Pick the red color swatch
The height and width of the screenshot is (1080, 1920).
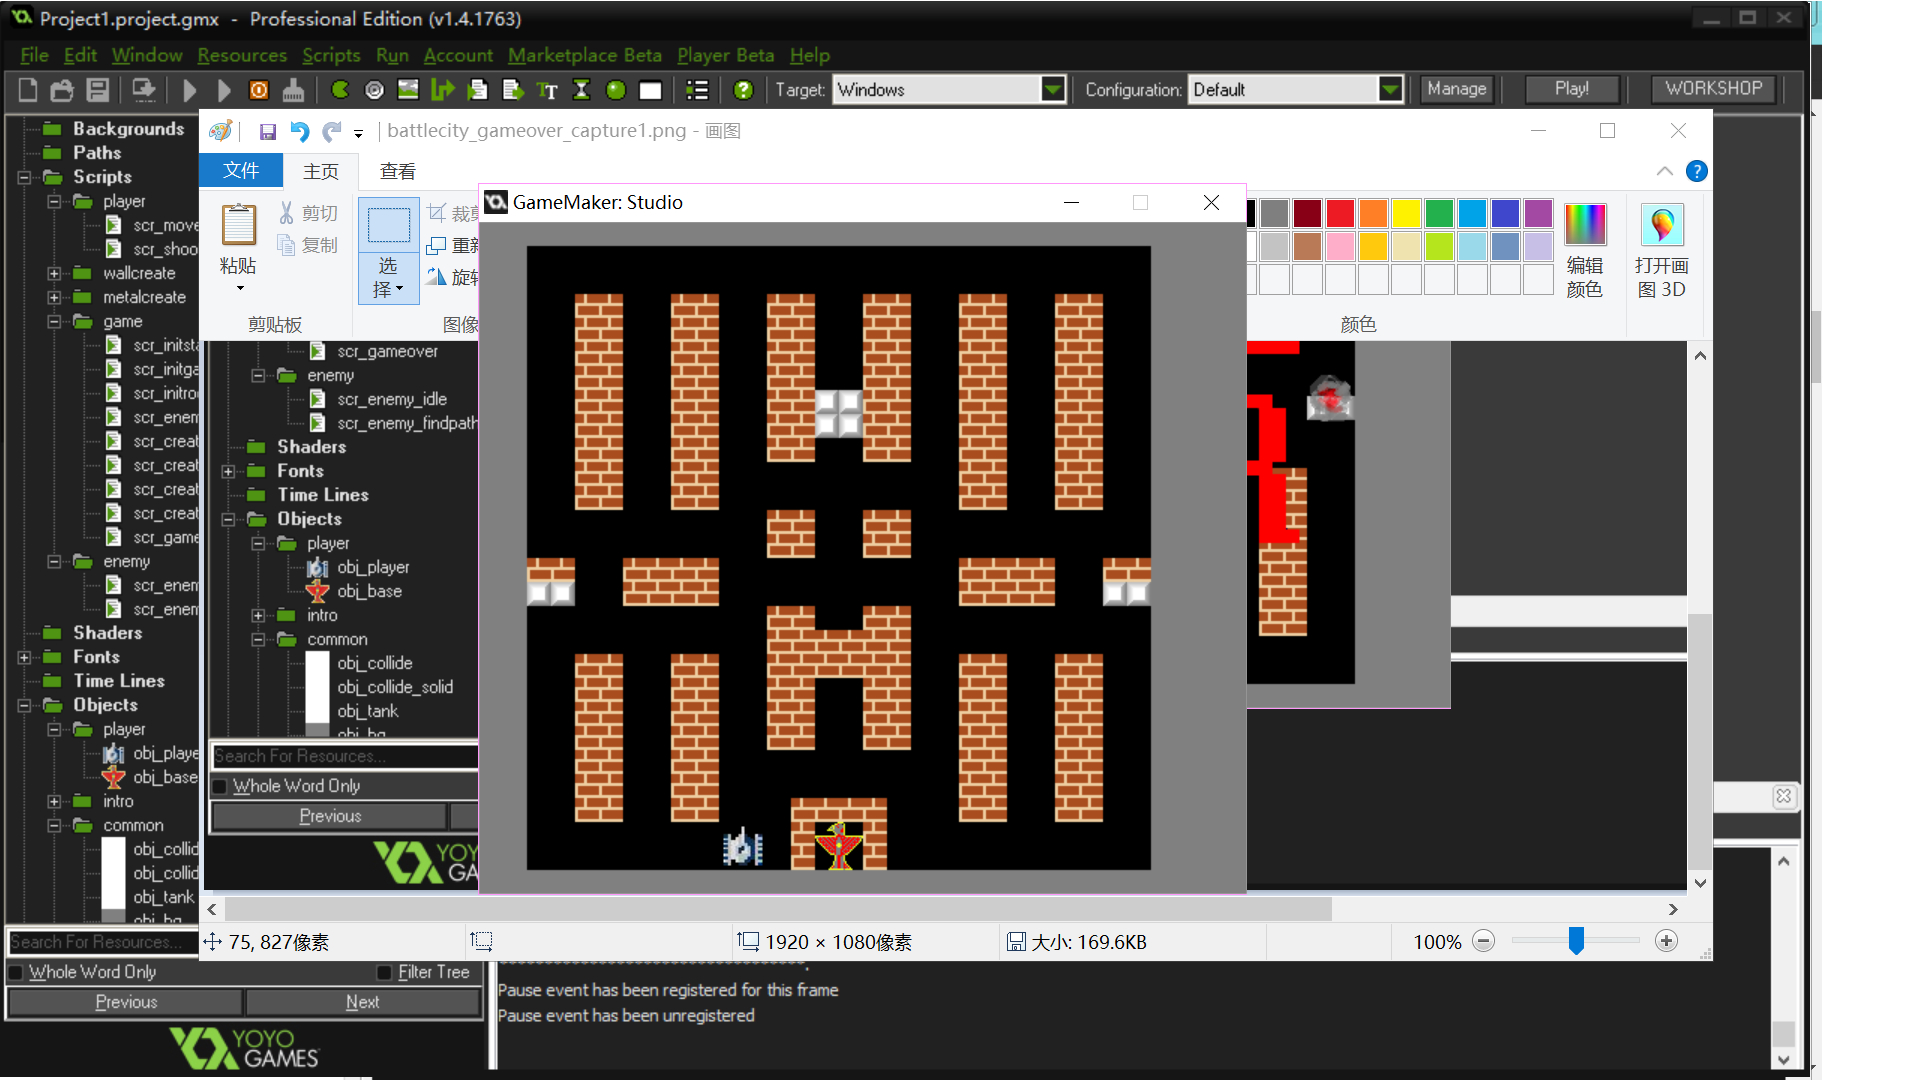coord(1340,213)
